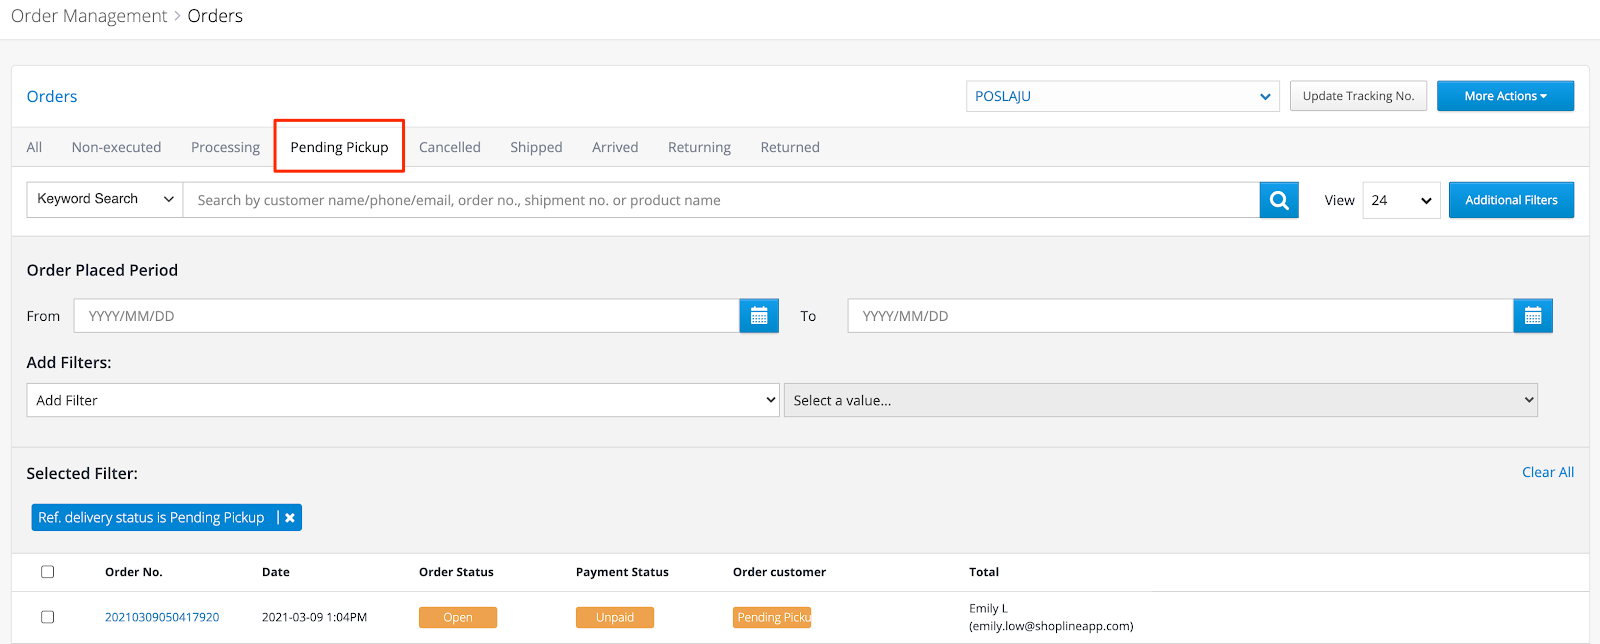The height and width of the screenshot is (644, 1600).
Task: Open the Returned tab
Action: pos(790,147)
